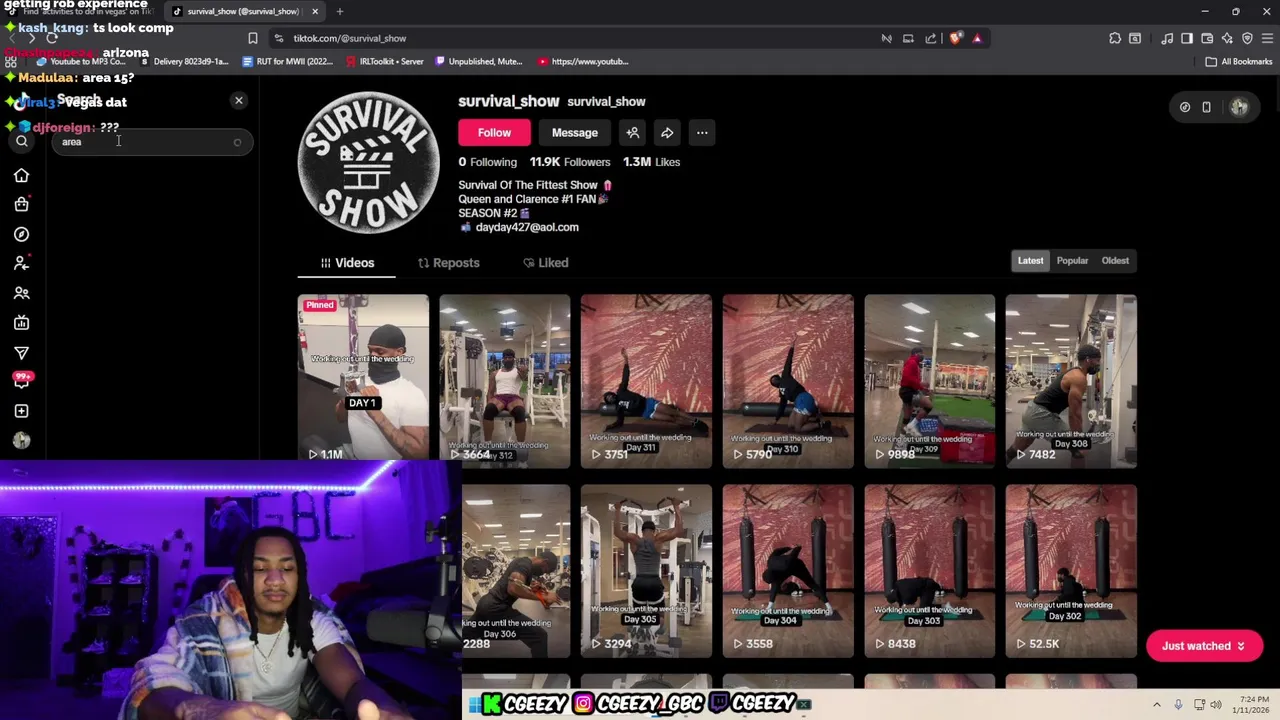The height and width of the screenshot is (720, 1280).
Task: Open the Day 305 video with 3294 views
Action: pyautogui.click(x=646, y=571)
